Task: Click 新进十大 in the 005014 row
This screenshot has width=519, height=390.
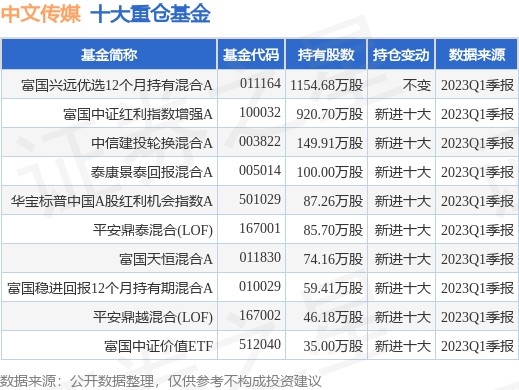Action: coord(403,172)
